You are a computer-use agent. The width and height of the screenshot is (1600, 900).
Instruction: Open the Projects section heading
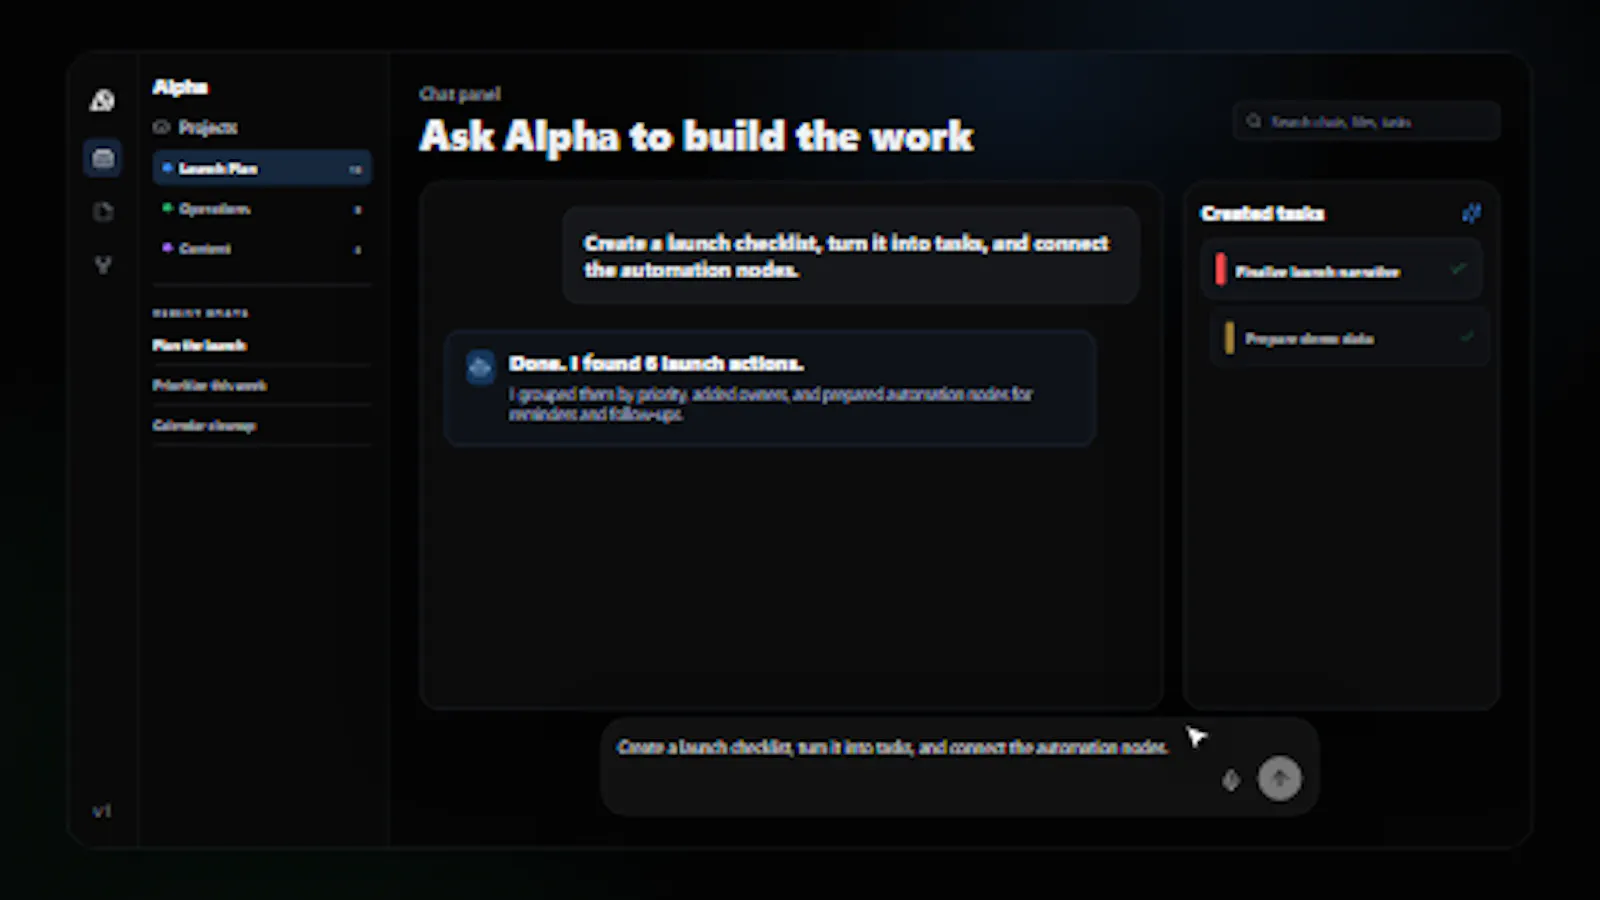208,127
